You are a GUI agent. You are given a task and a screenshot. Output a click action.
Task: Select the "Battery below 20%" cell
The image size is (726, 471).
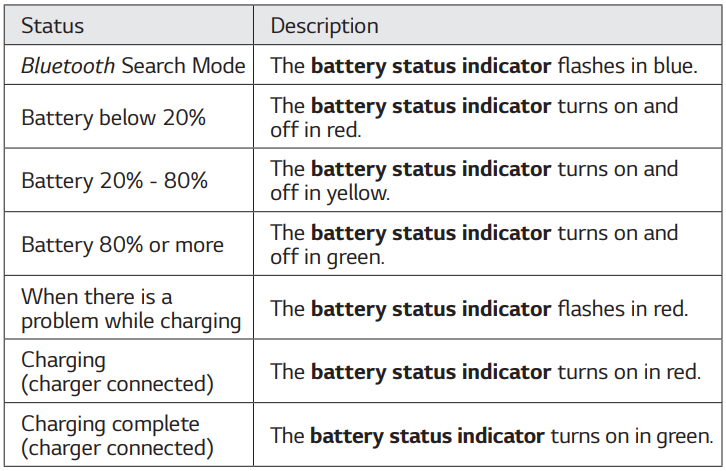coord(113,117)
